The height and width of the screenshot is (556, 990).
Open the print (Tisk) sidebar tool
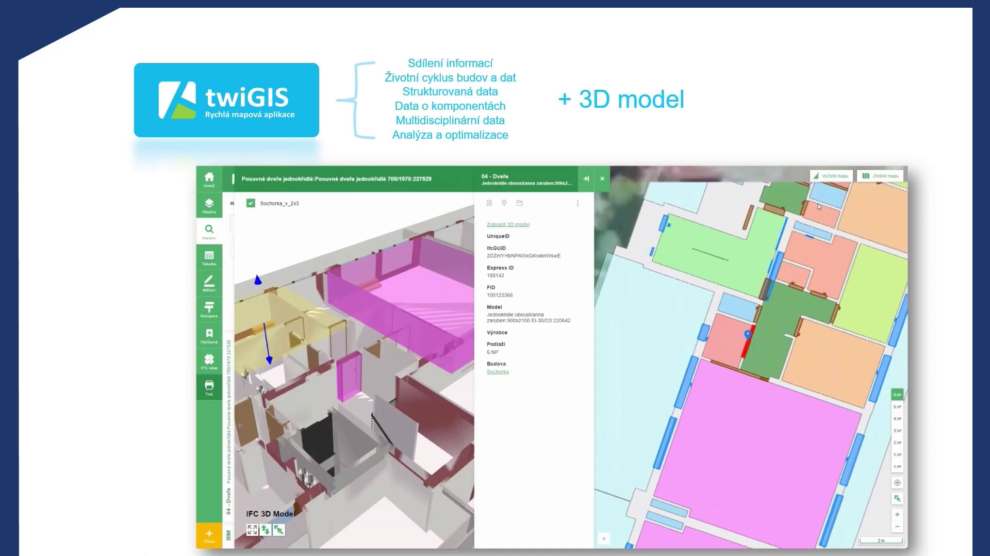point(209,387)
